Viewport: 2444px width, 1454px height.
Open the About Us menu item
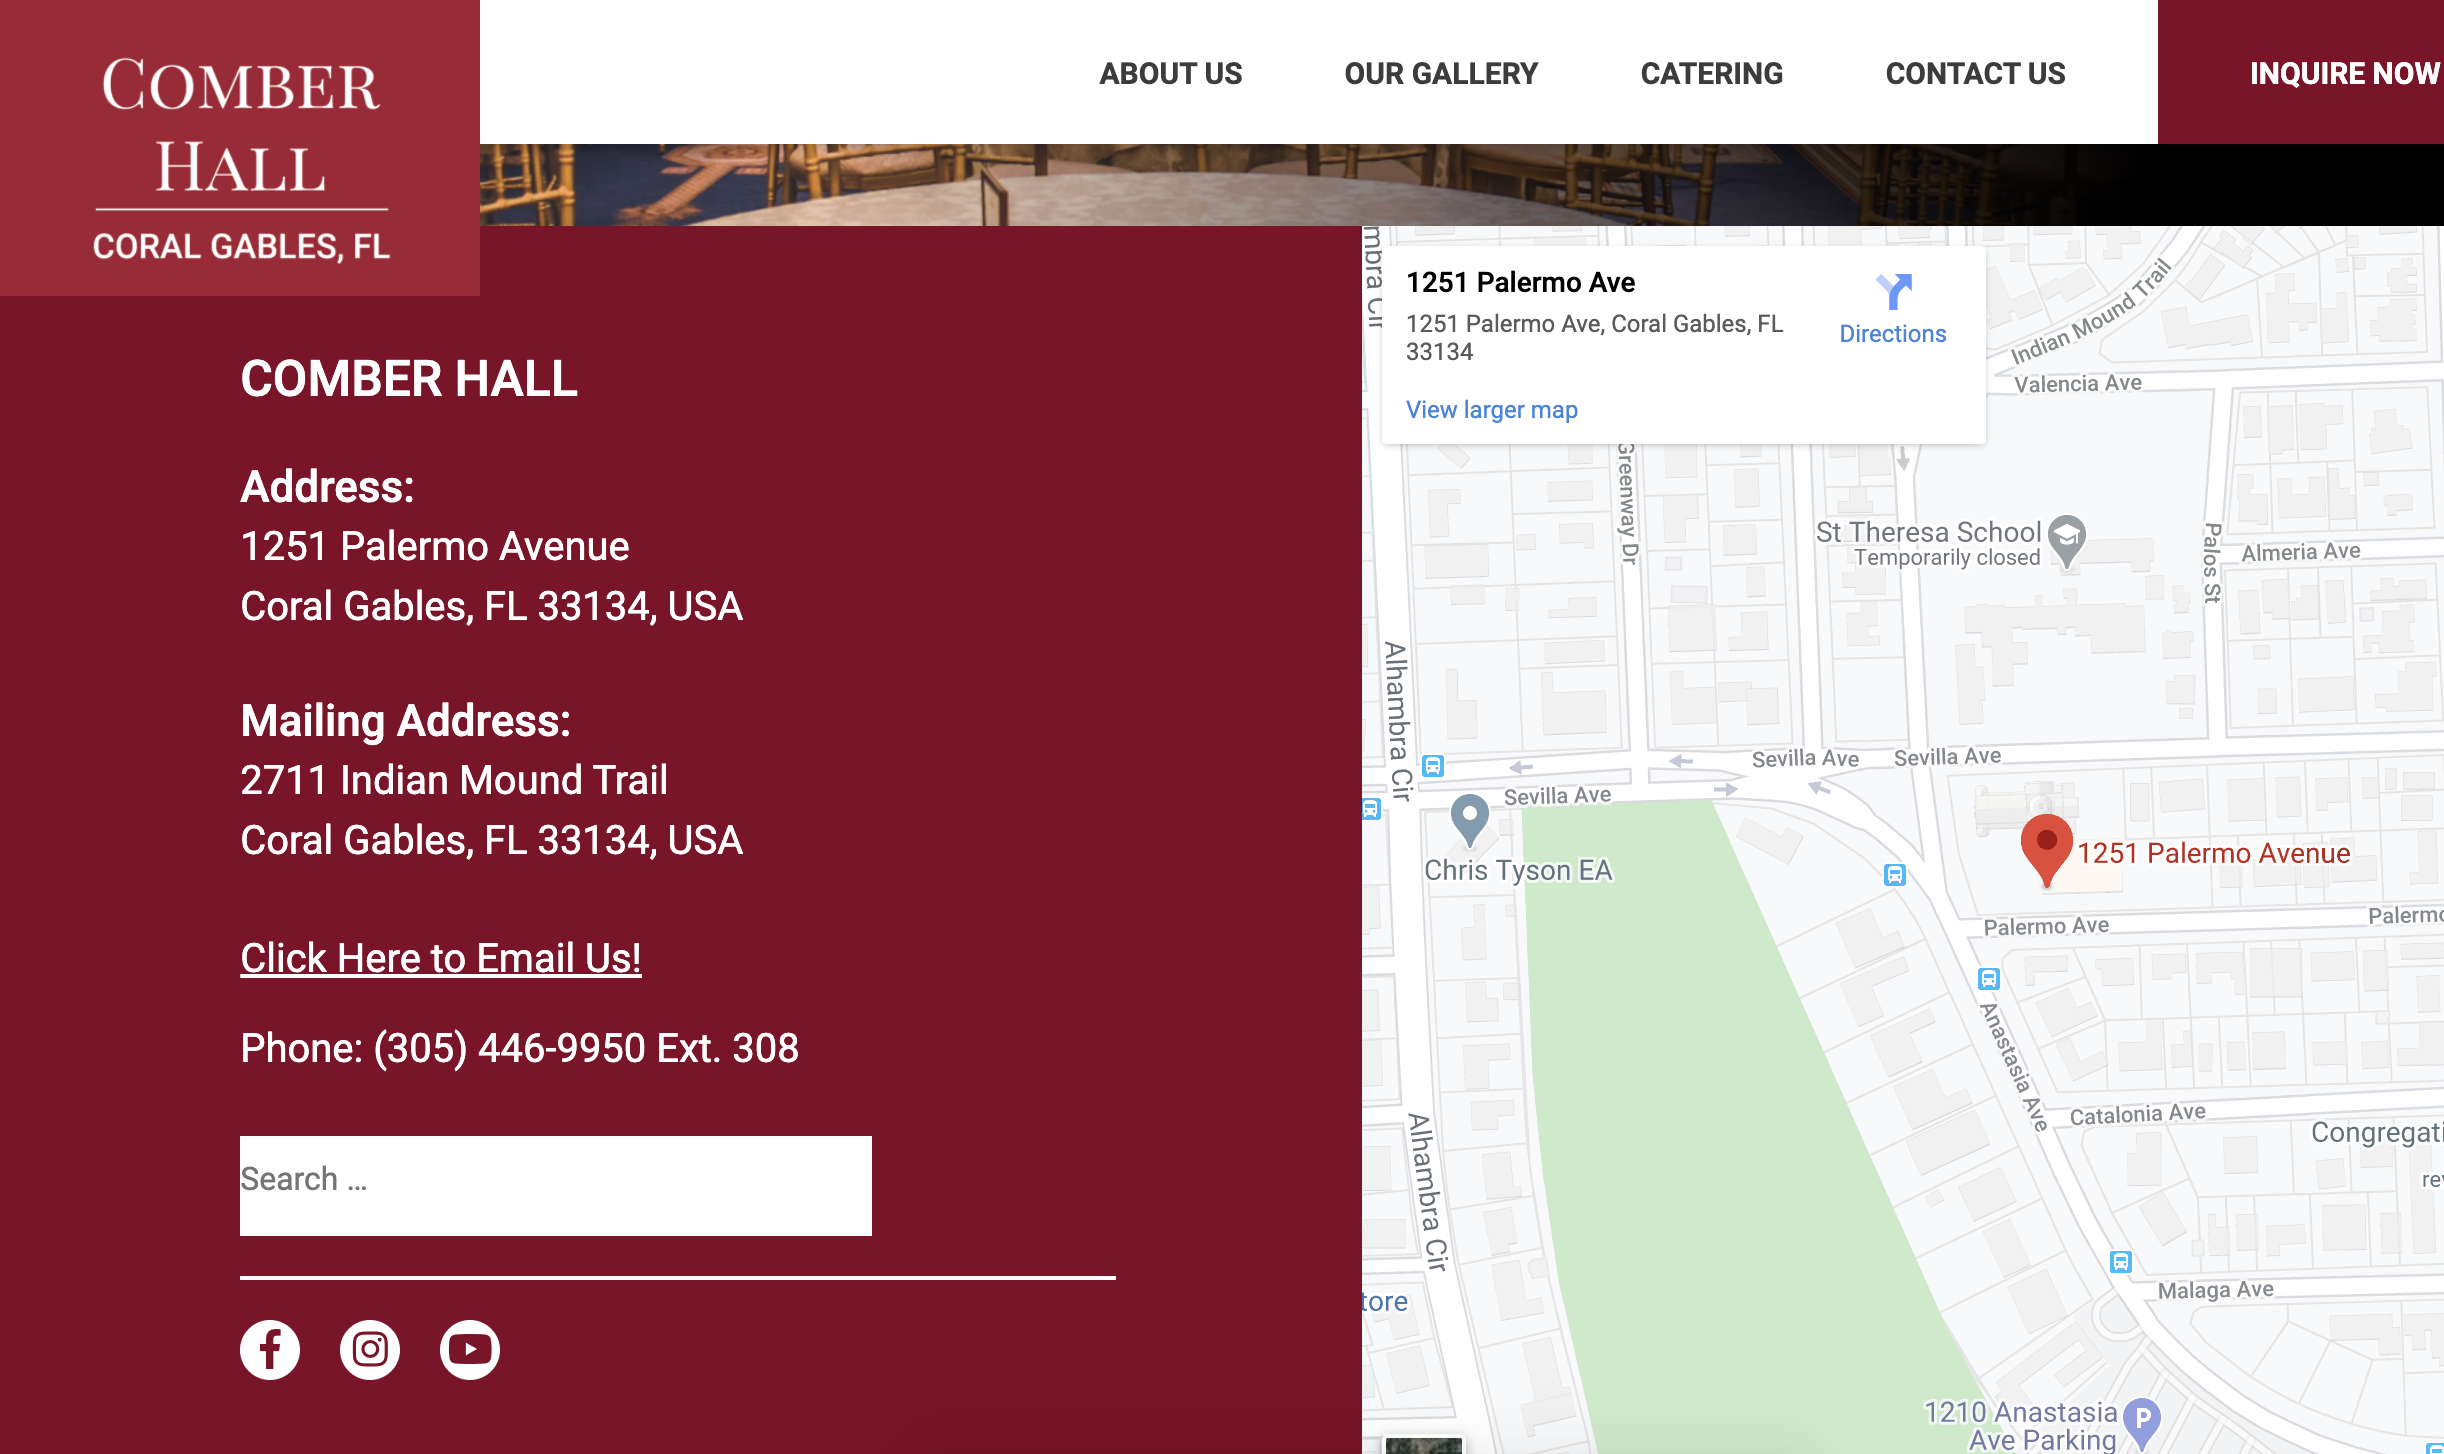coord(1170,74)
